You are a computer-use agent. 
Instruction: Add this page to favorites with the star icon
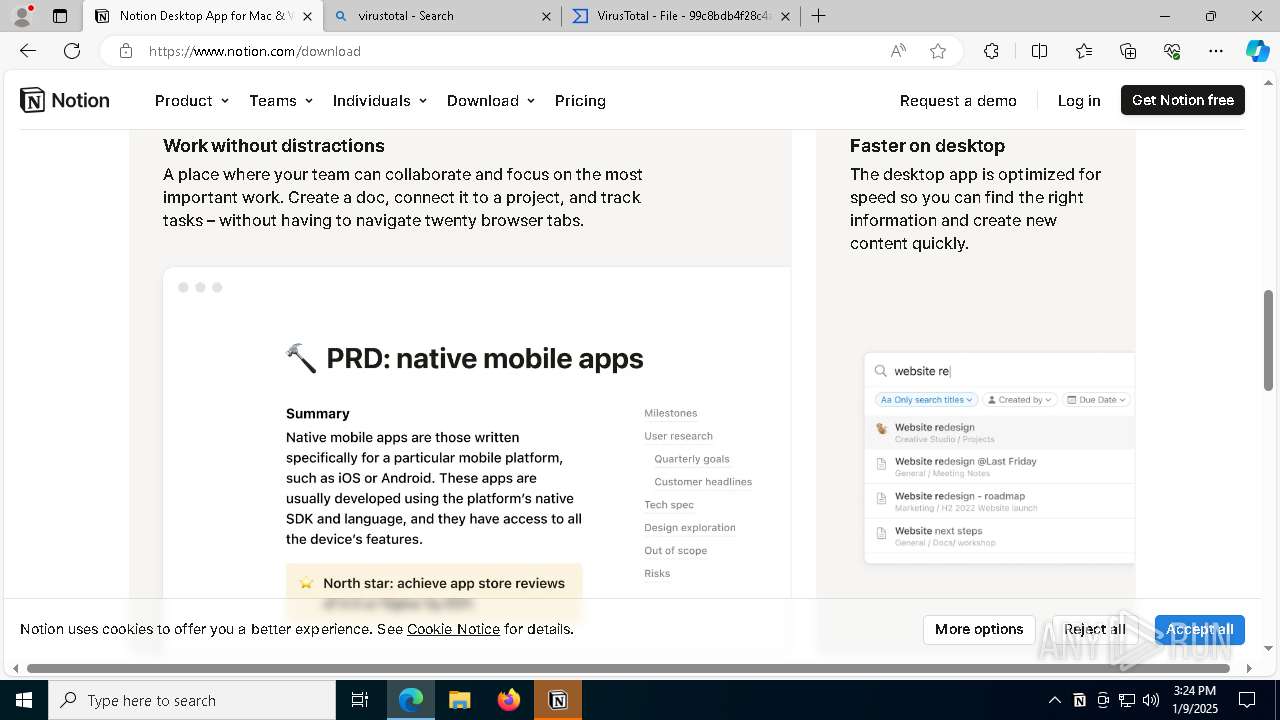point(938,51)
